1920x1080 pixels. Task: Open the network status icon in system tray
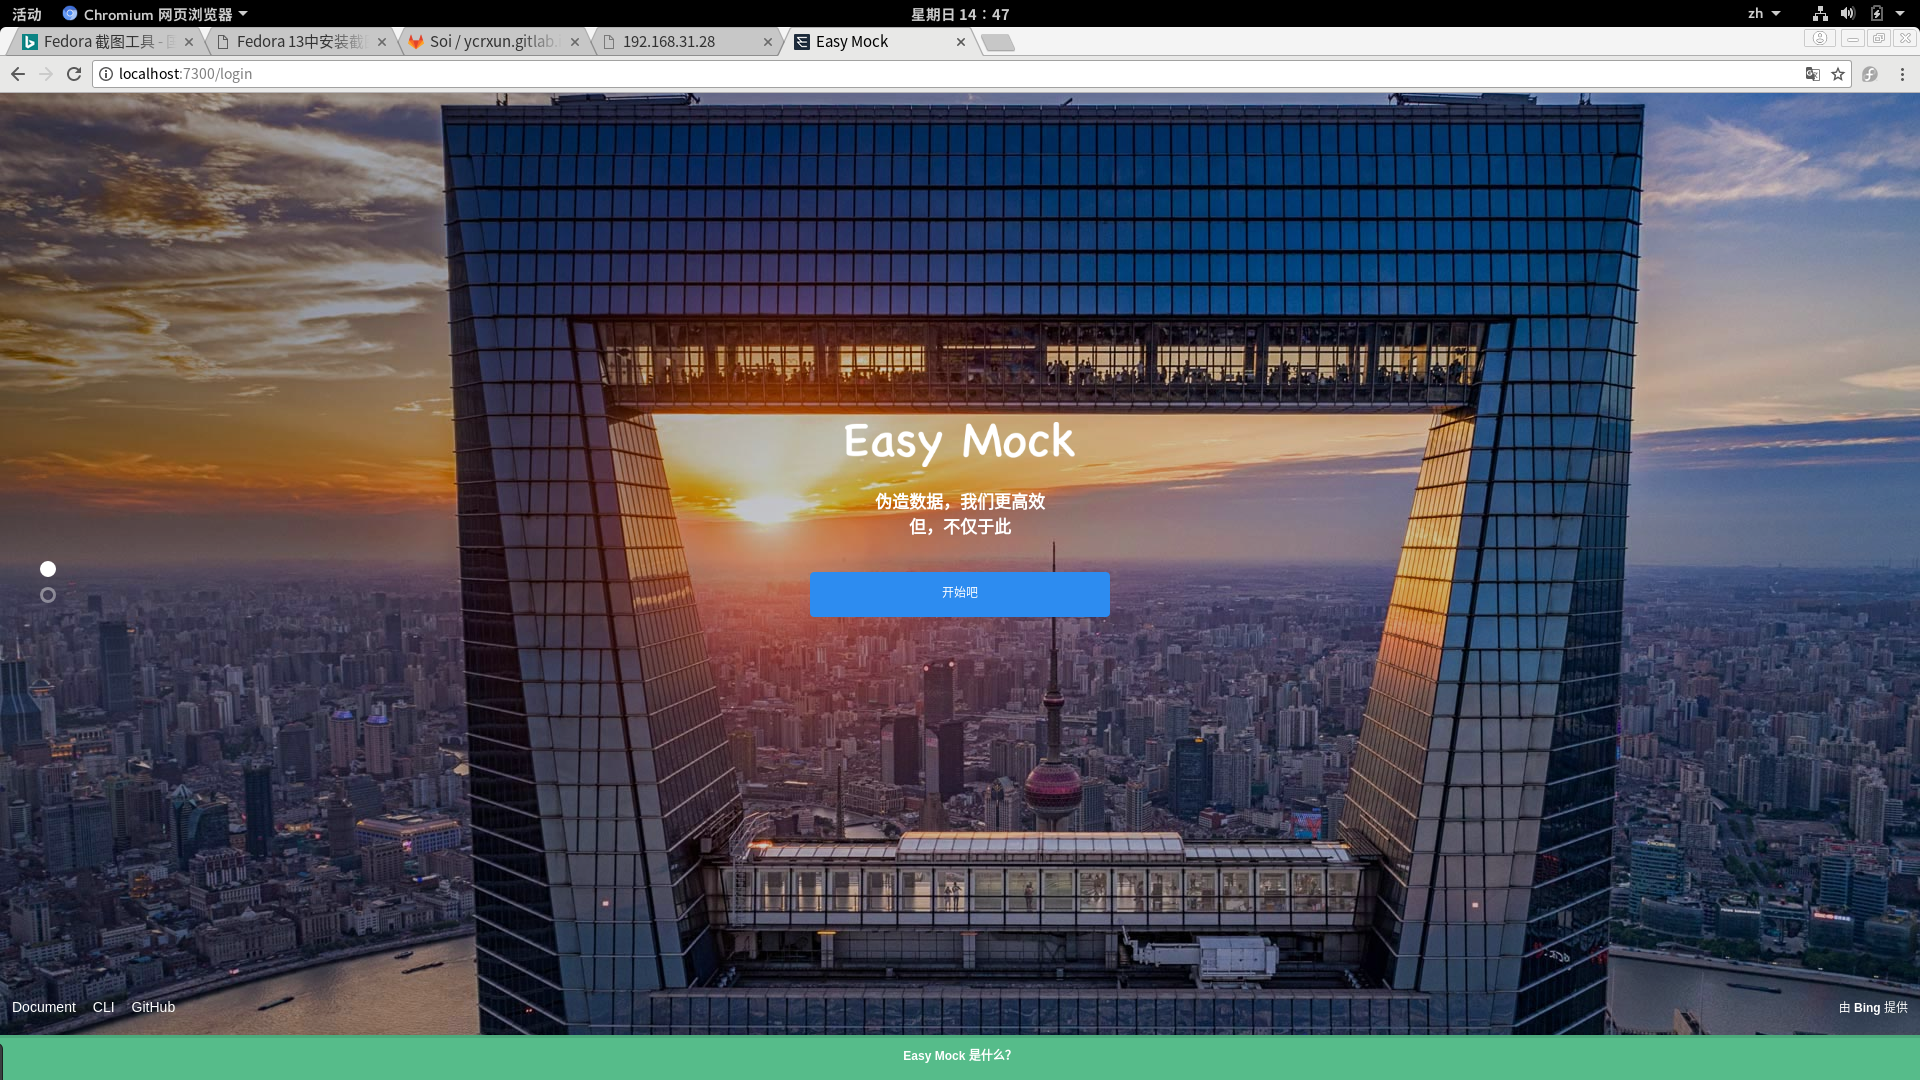click(1820, 14)
